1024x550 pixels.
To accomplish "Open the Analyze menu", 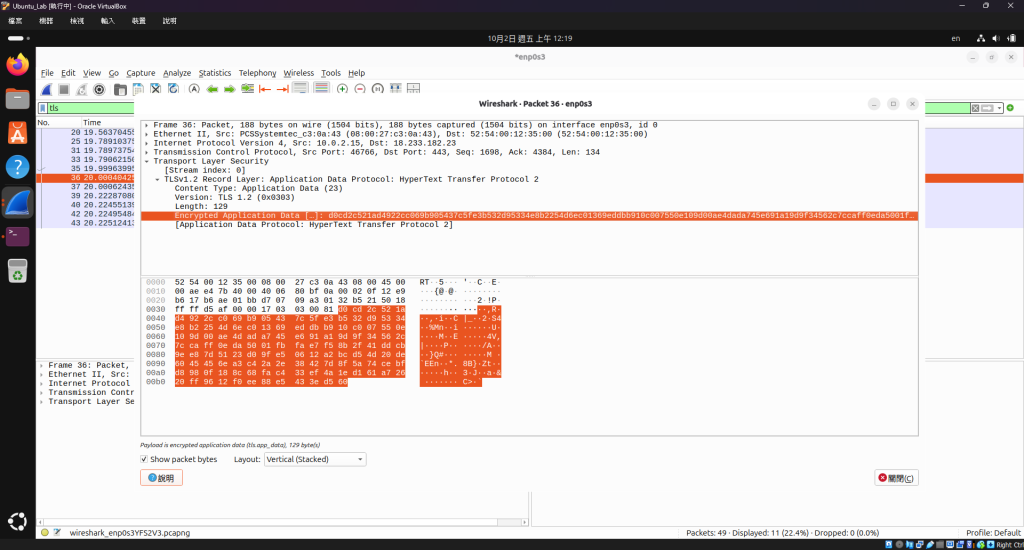I will tap(177, 73).
